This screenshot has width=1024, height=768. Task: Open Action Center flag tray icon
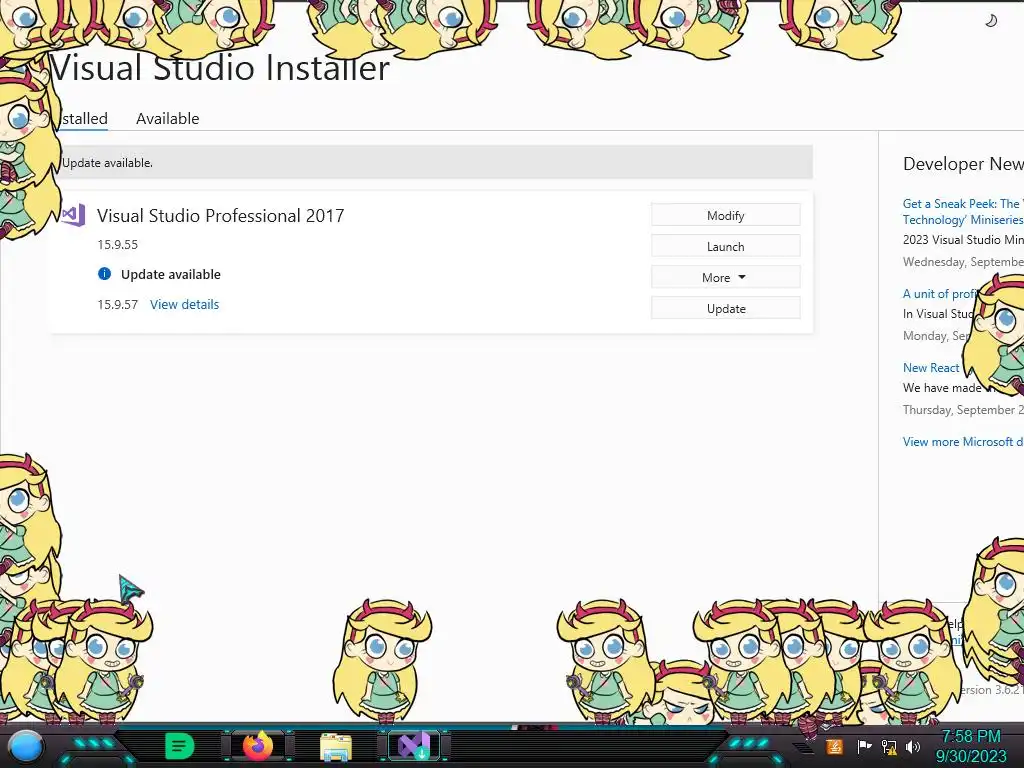[x=864, y=746]
